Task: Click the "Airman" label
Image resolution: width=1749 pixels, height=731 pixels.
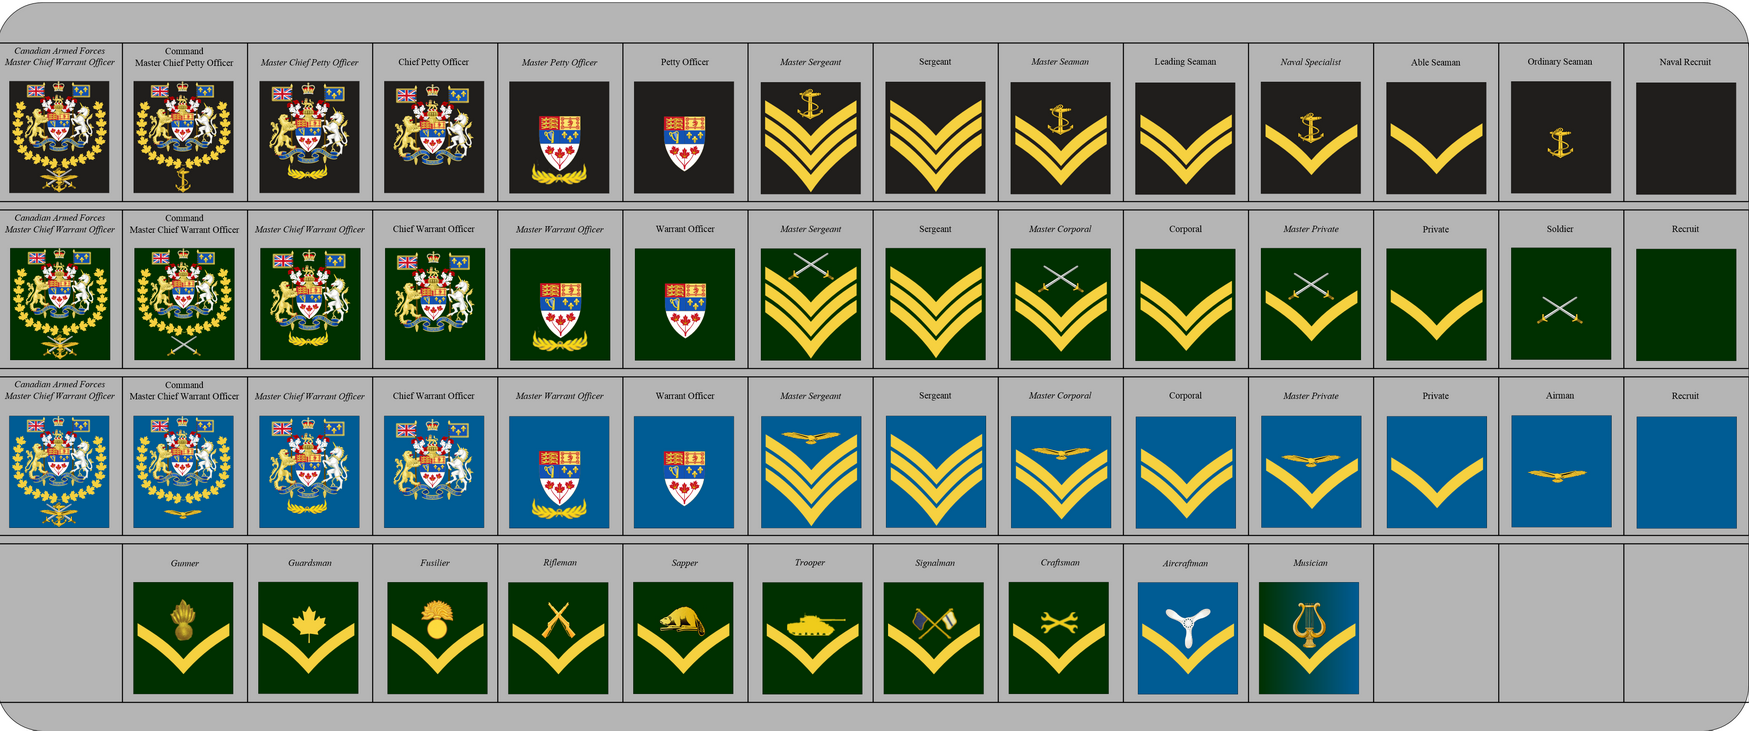Action: pos(1560,396)
